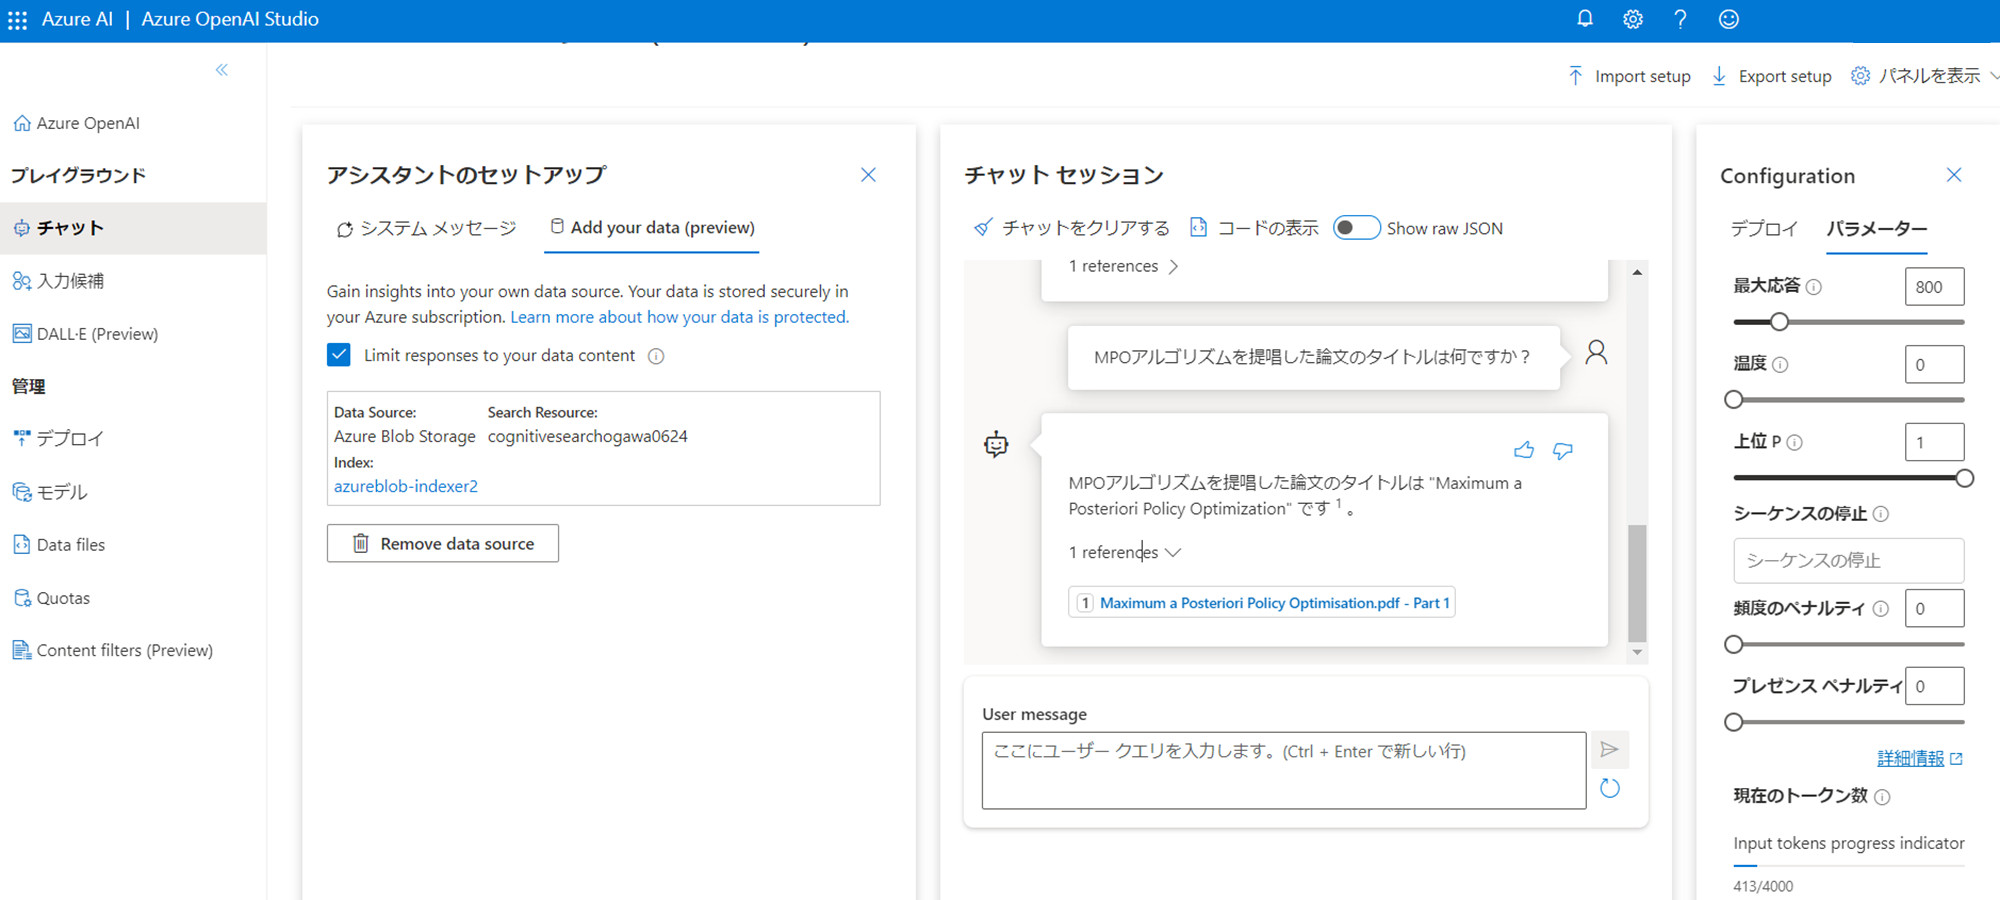The image size is (2000, 900).
Task: Open Maximum a Posteriori Policy Optimisation.pdf citation
Action: click(1262, 603)
